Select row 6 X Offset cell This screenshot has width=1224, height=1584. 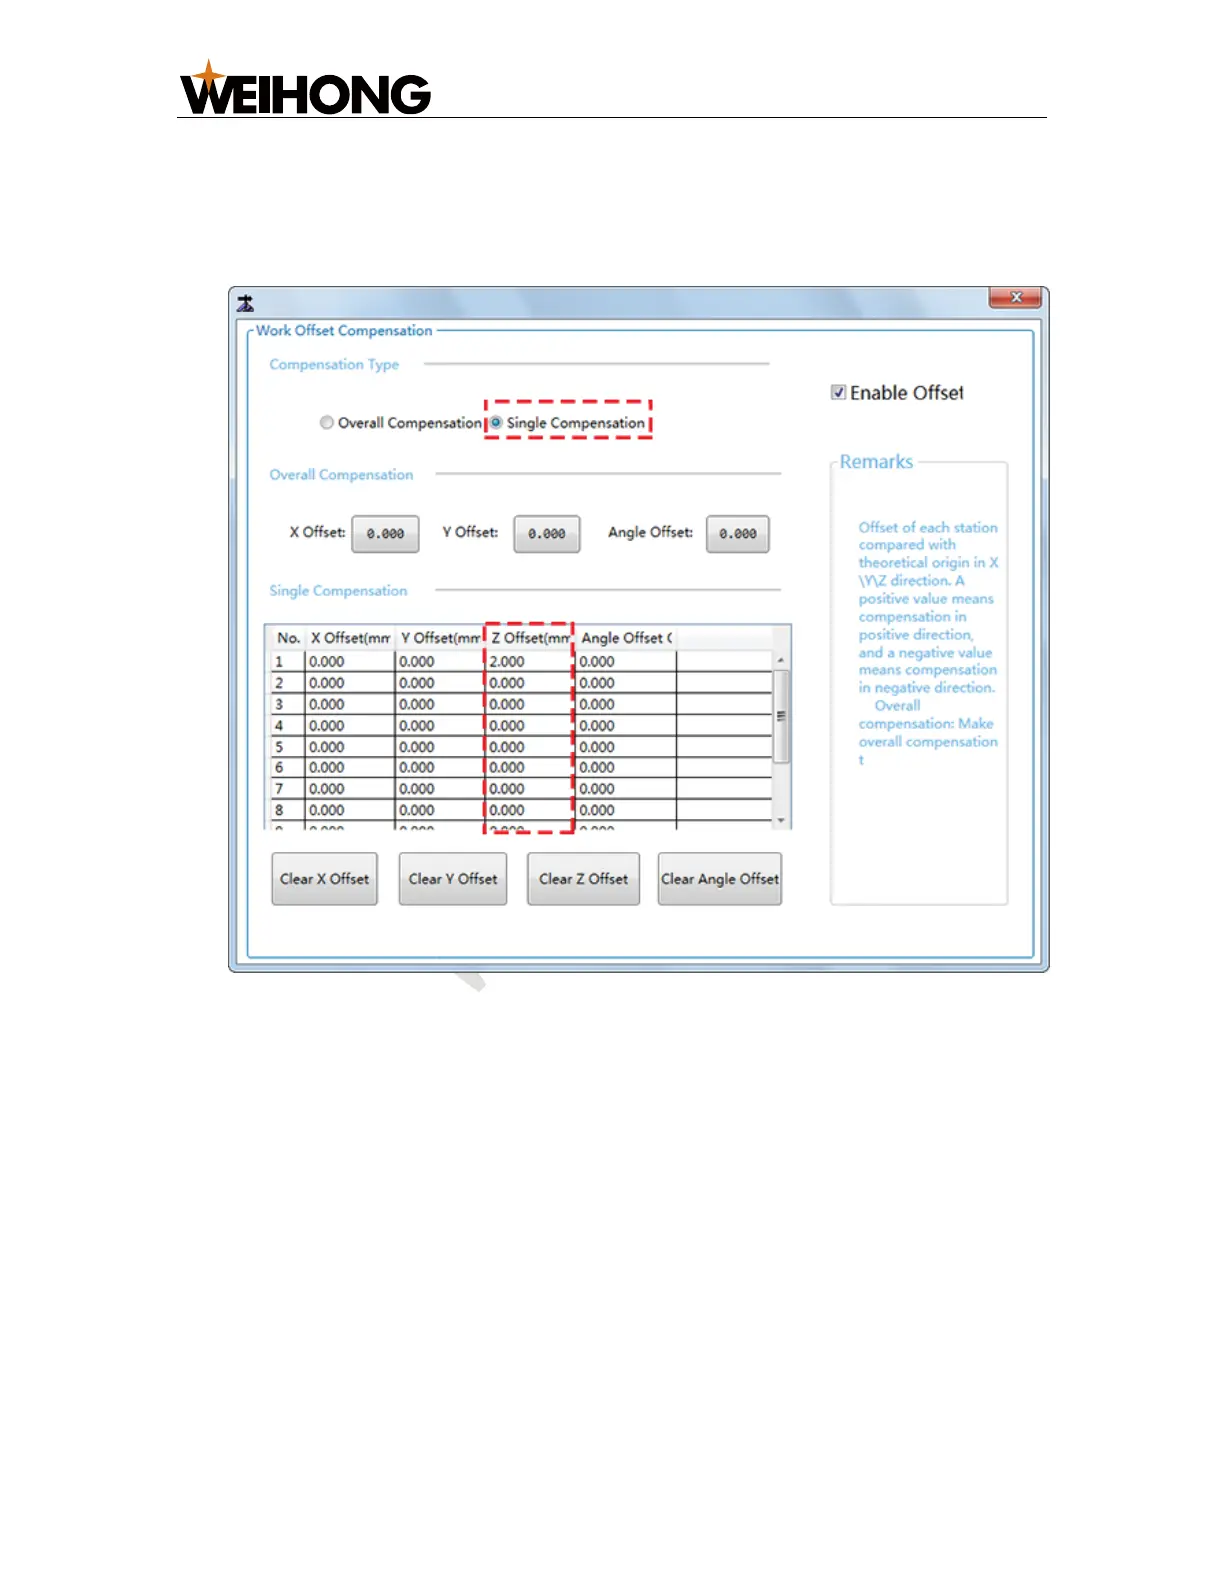[350, 768]
